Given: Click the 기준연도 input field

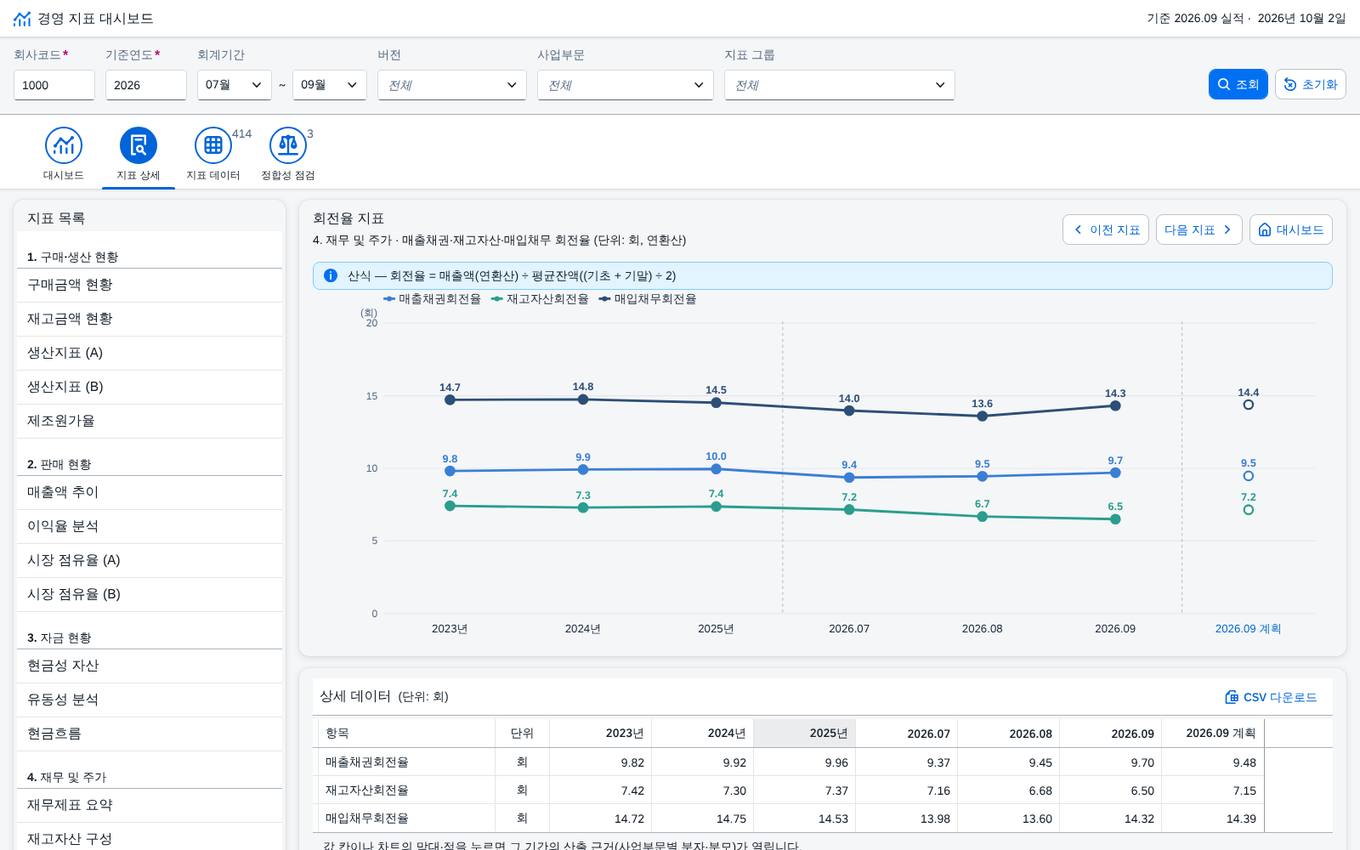Looking at the screenshot, I should [x=146, y=85].
